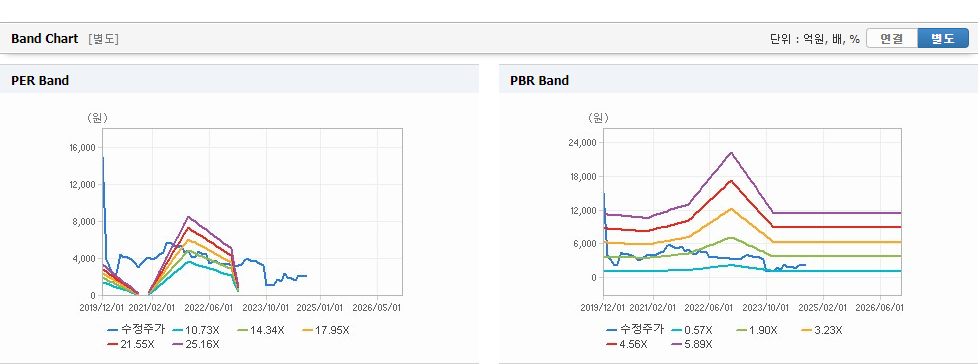Click the PER Band panel header
Viewport: 978px width, 364px height.
[240, 80]
